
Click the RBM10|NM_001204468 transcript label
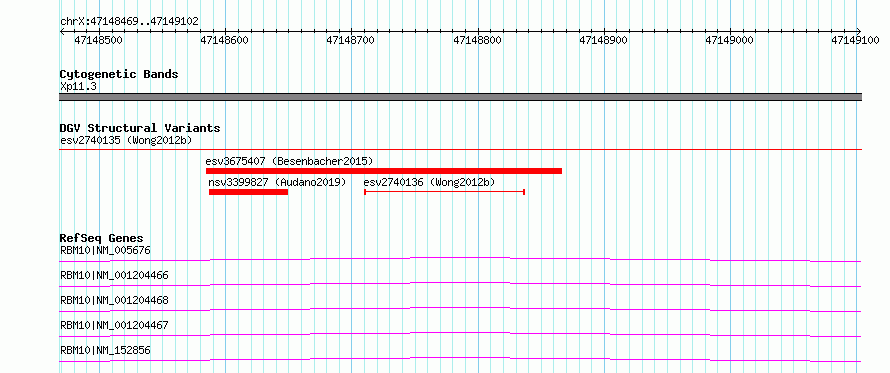[x=114, y=300]
